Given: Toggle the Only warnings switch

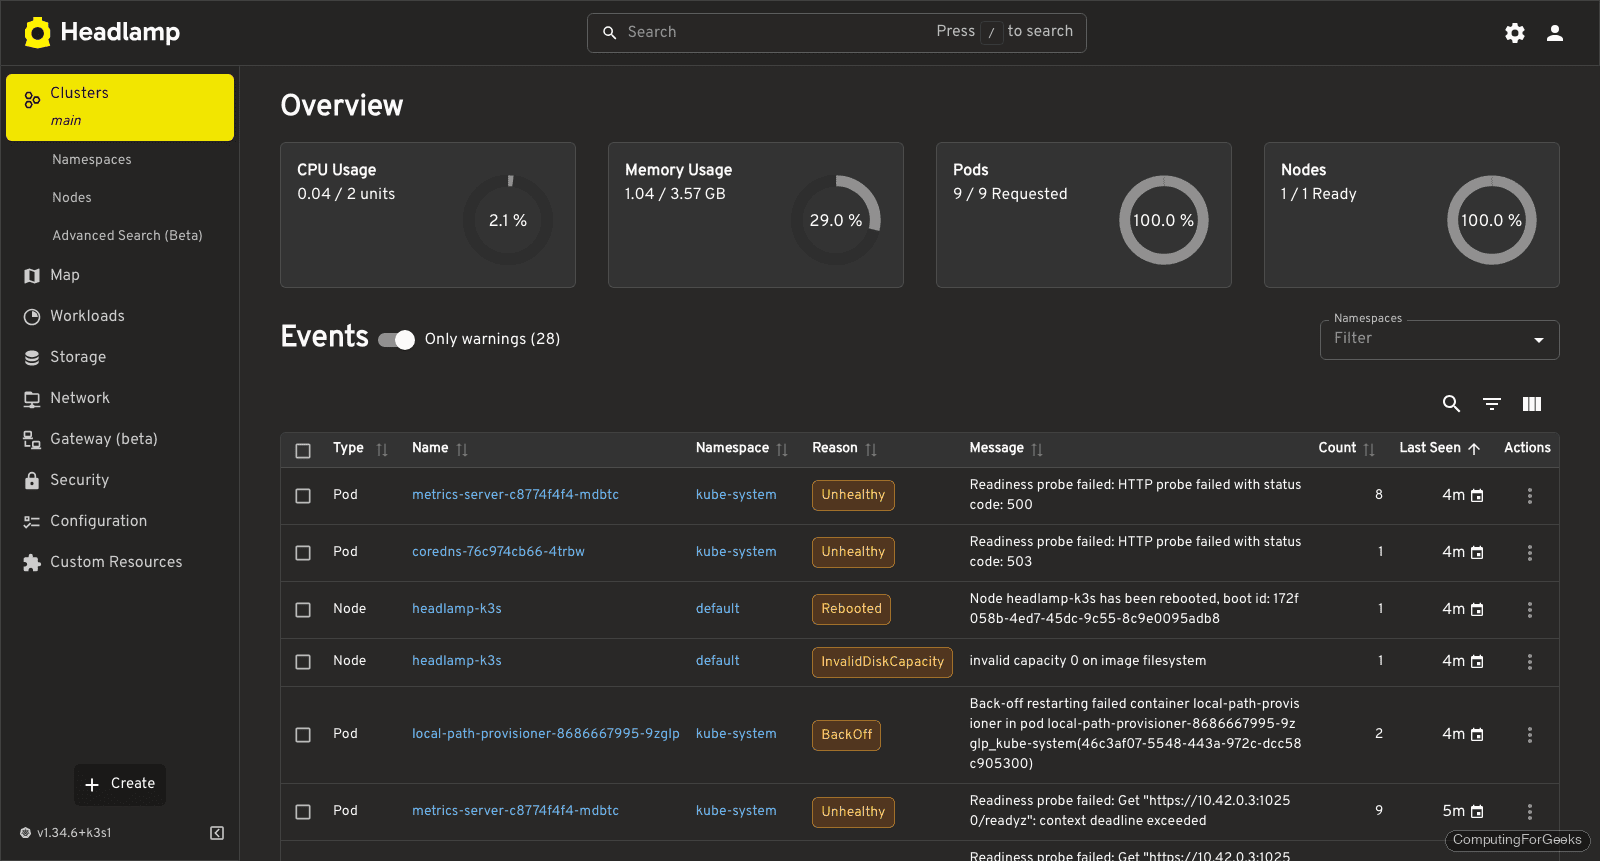Looking at the screenshot, I should (397, 340).
